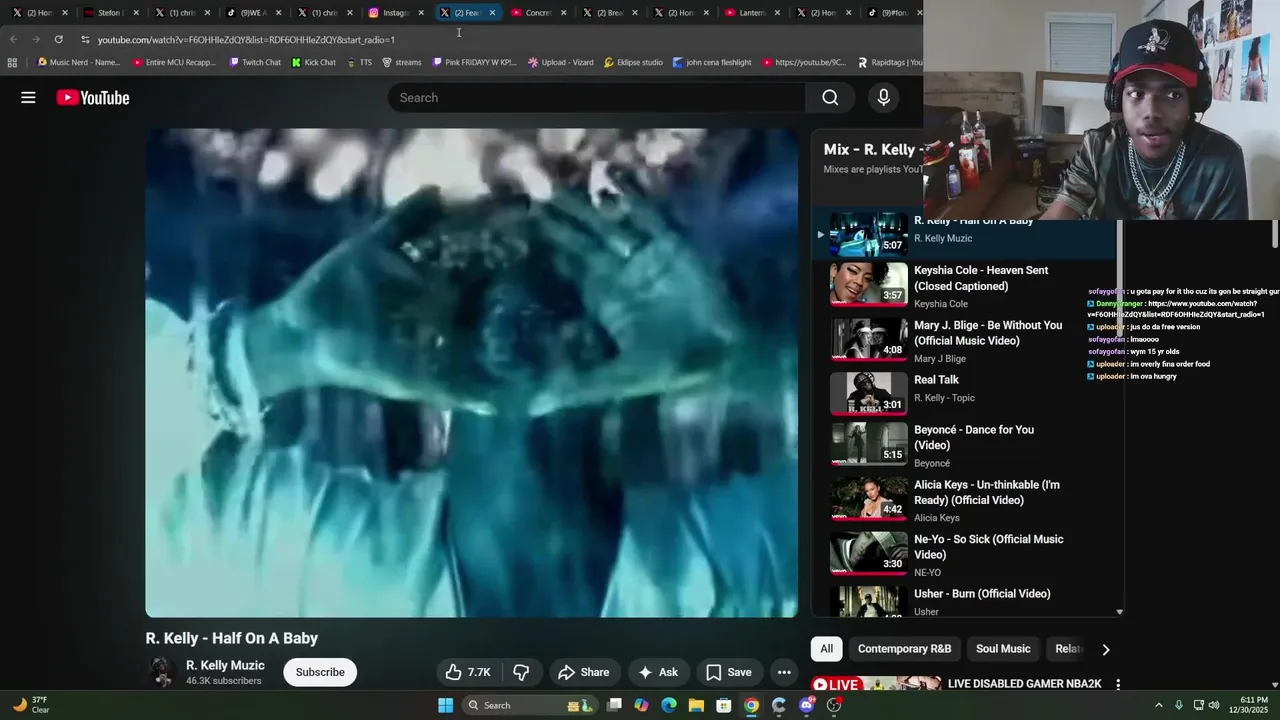This screenshot has width=1280, height=720.
Task: Click the R. Kelly Muzic channel name
Action: [x=225, y=665]
